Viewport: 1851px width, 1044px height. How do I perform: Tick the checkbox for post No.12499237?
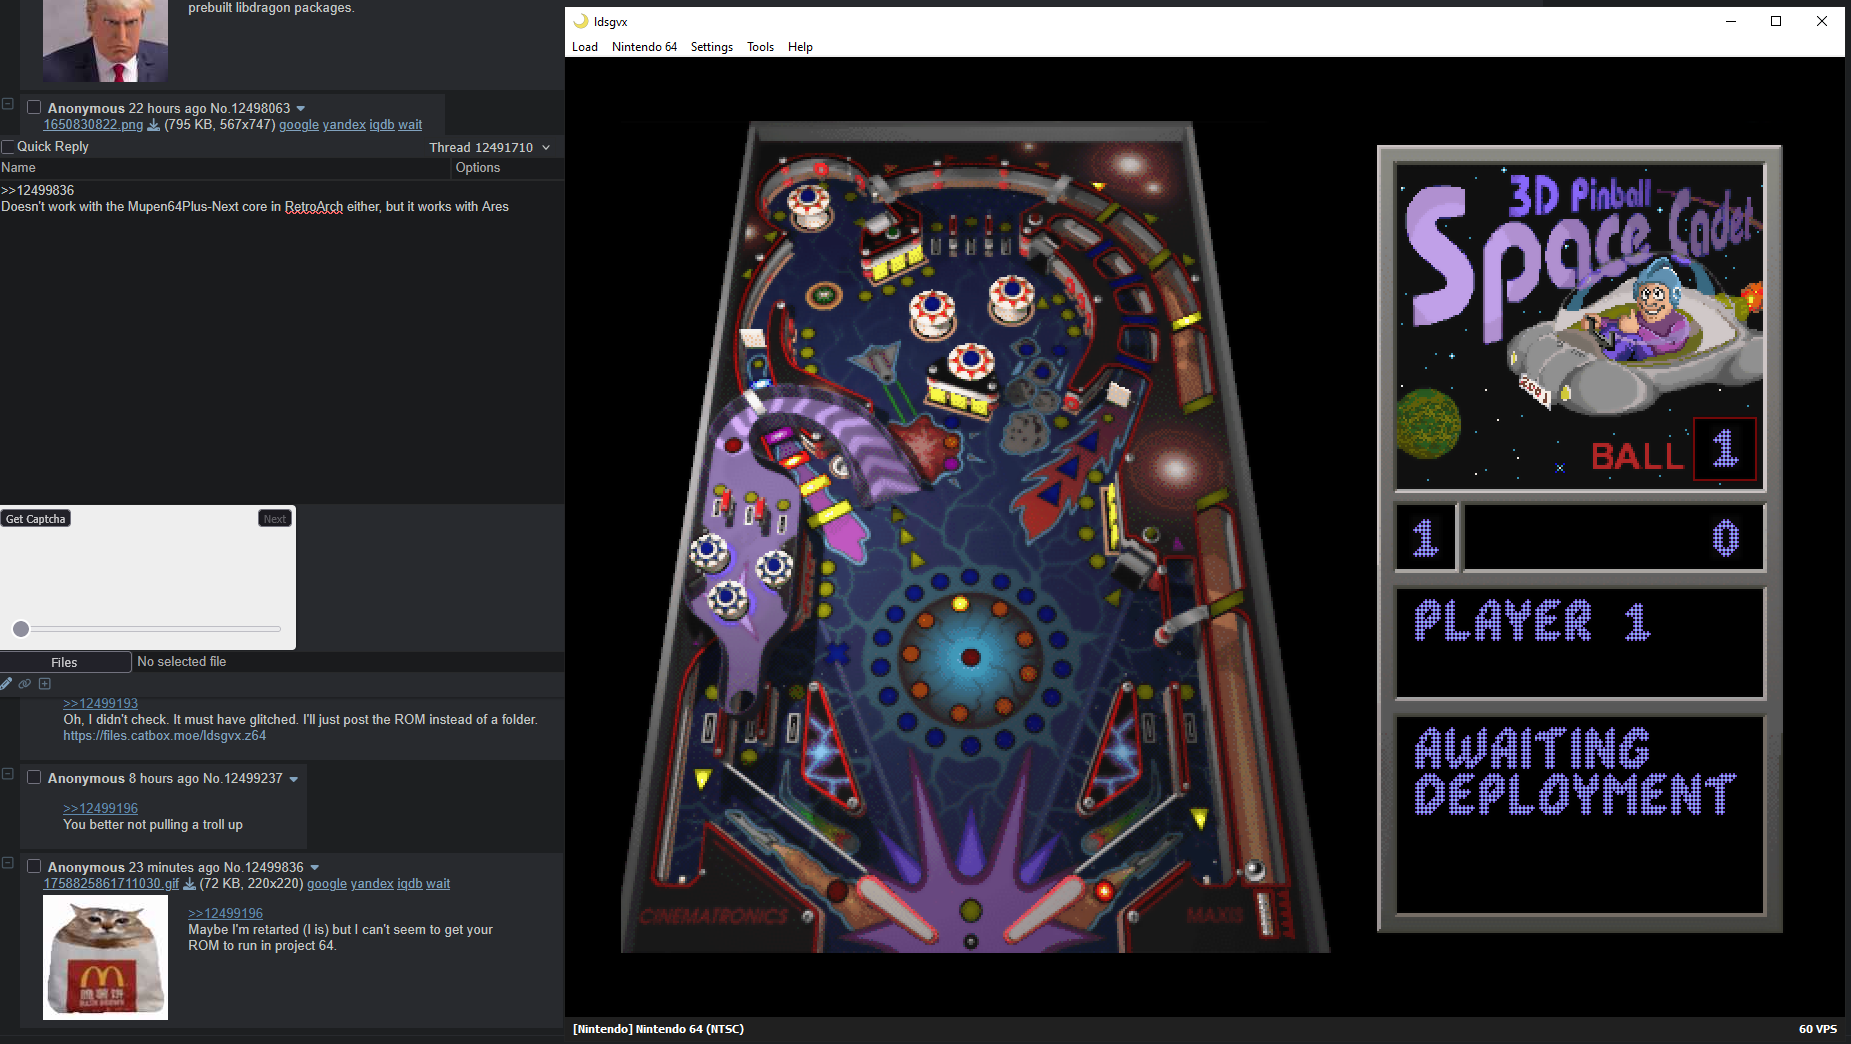(x=34, y=777)
